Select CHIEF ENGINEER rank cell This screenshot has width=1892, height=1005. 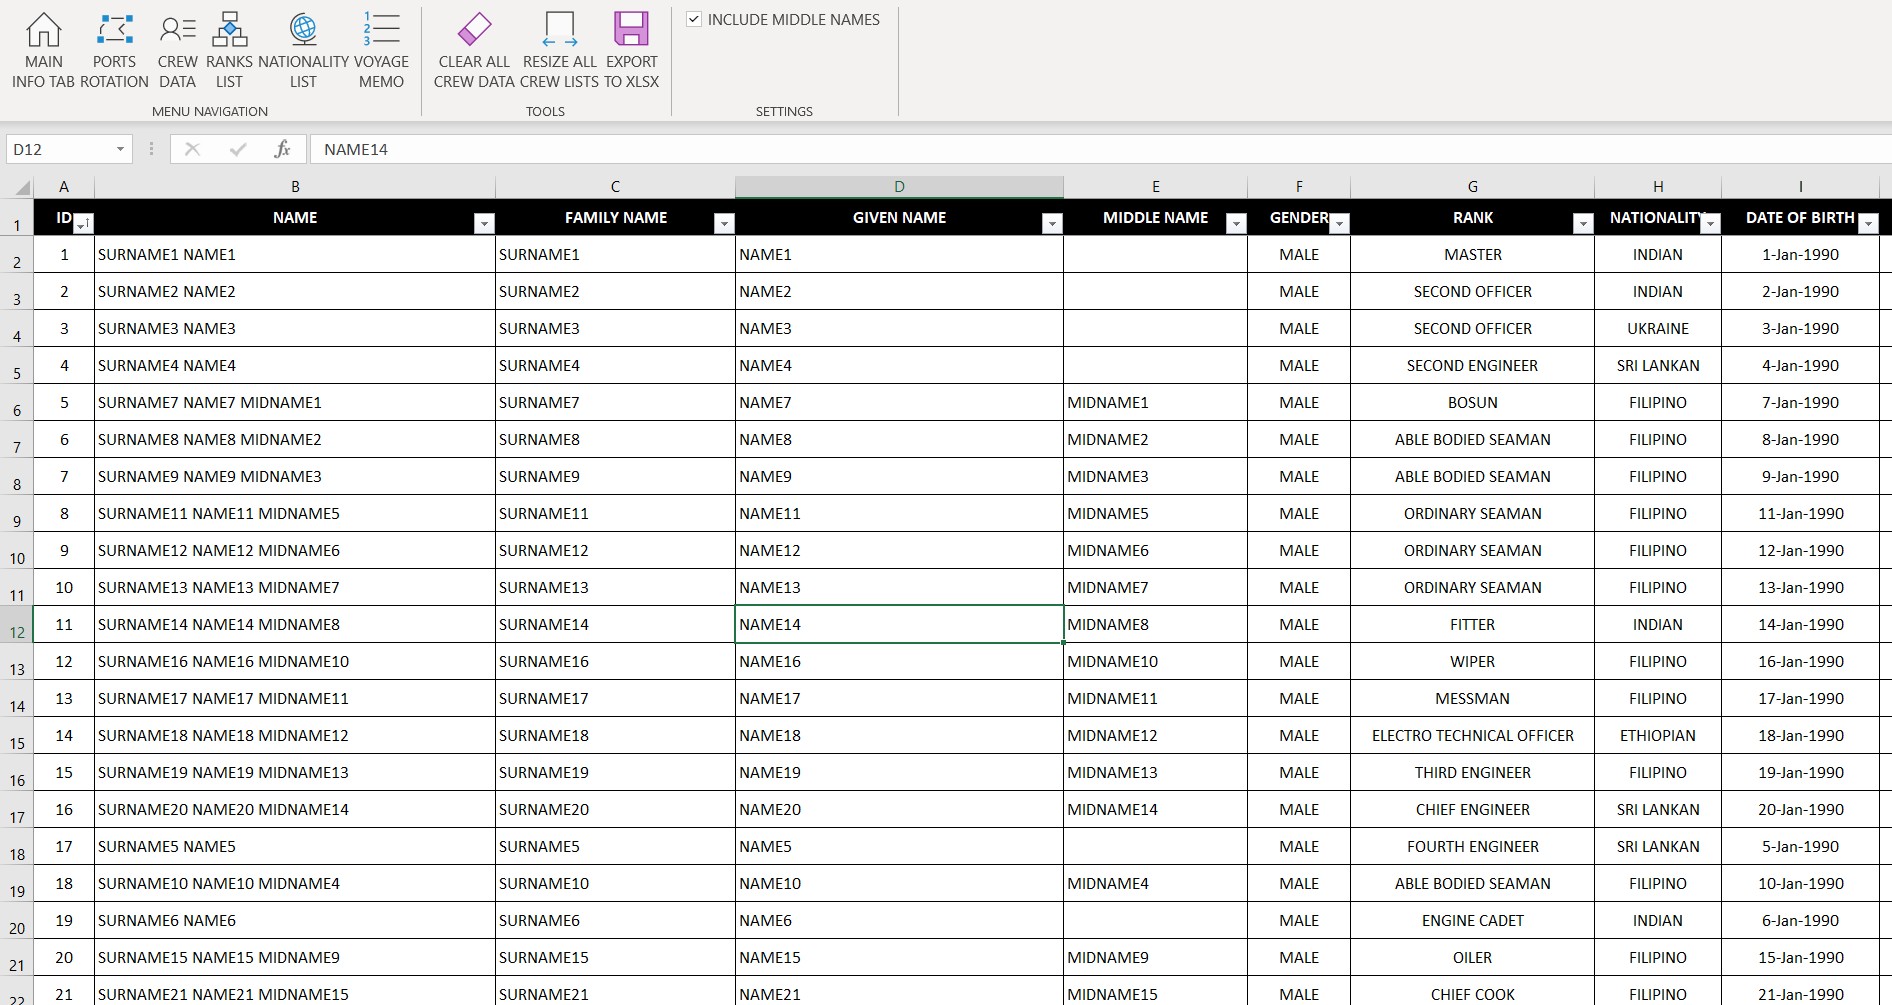tap(1472, 809)
